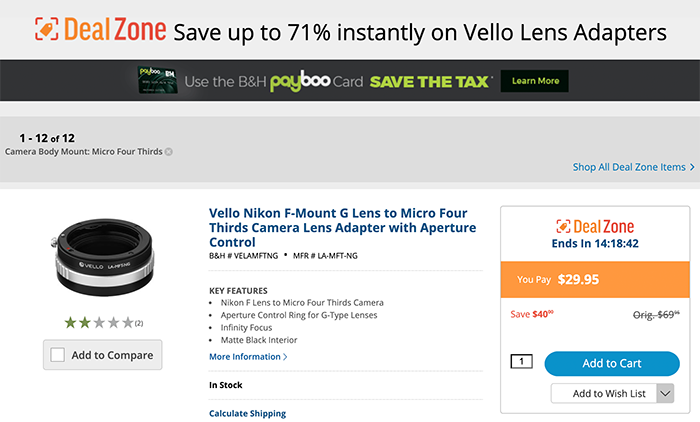Expand More Information for the adapter

pyautogui.click(x=247, y=356)
